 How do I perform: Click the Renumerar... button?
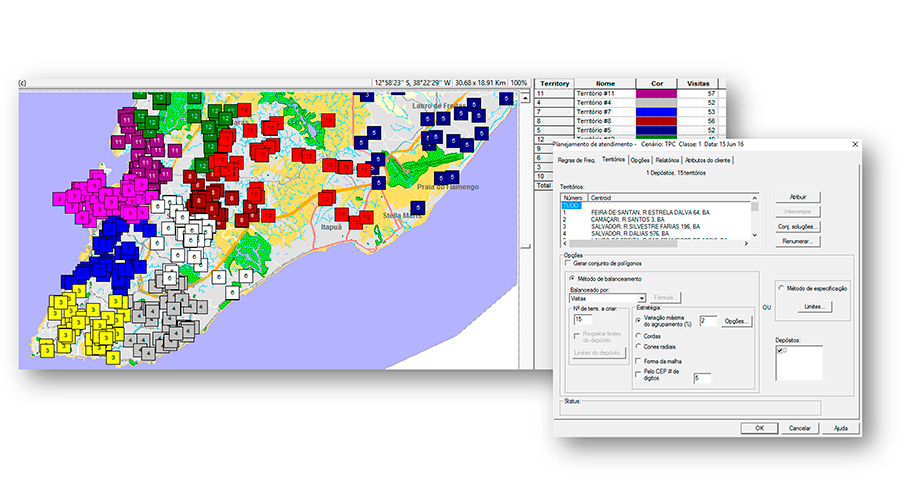[x=797, y=242]
